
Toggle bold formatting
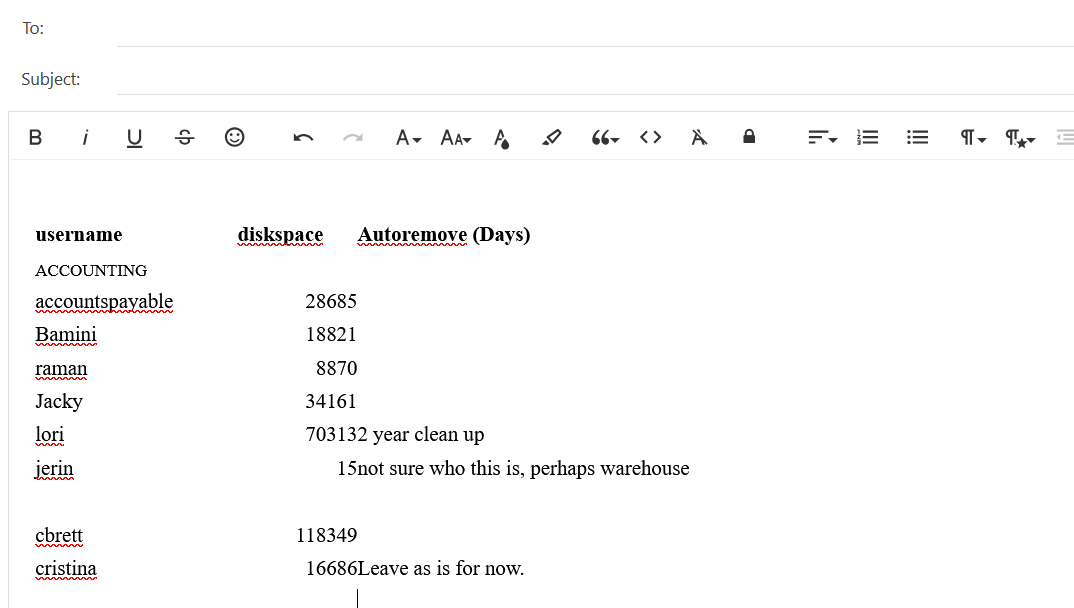(x=35, y=137)
